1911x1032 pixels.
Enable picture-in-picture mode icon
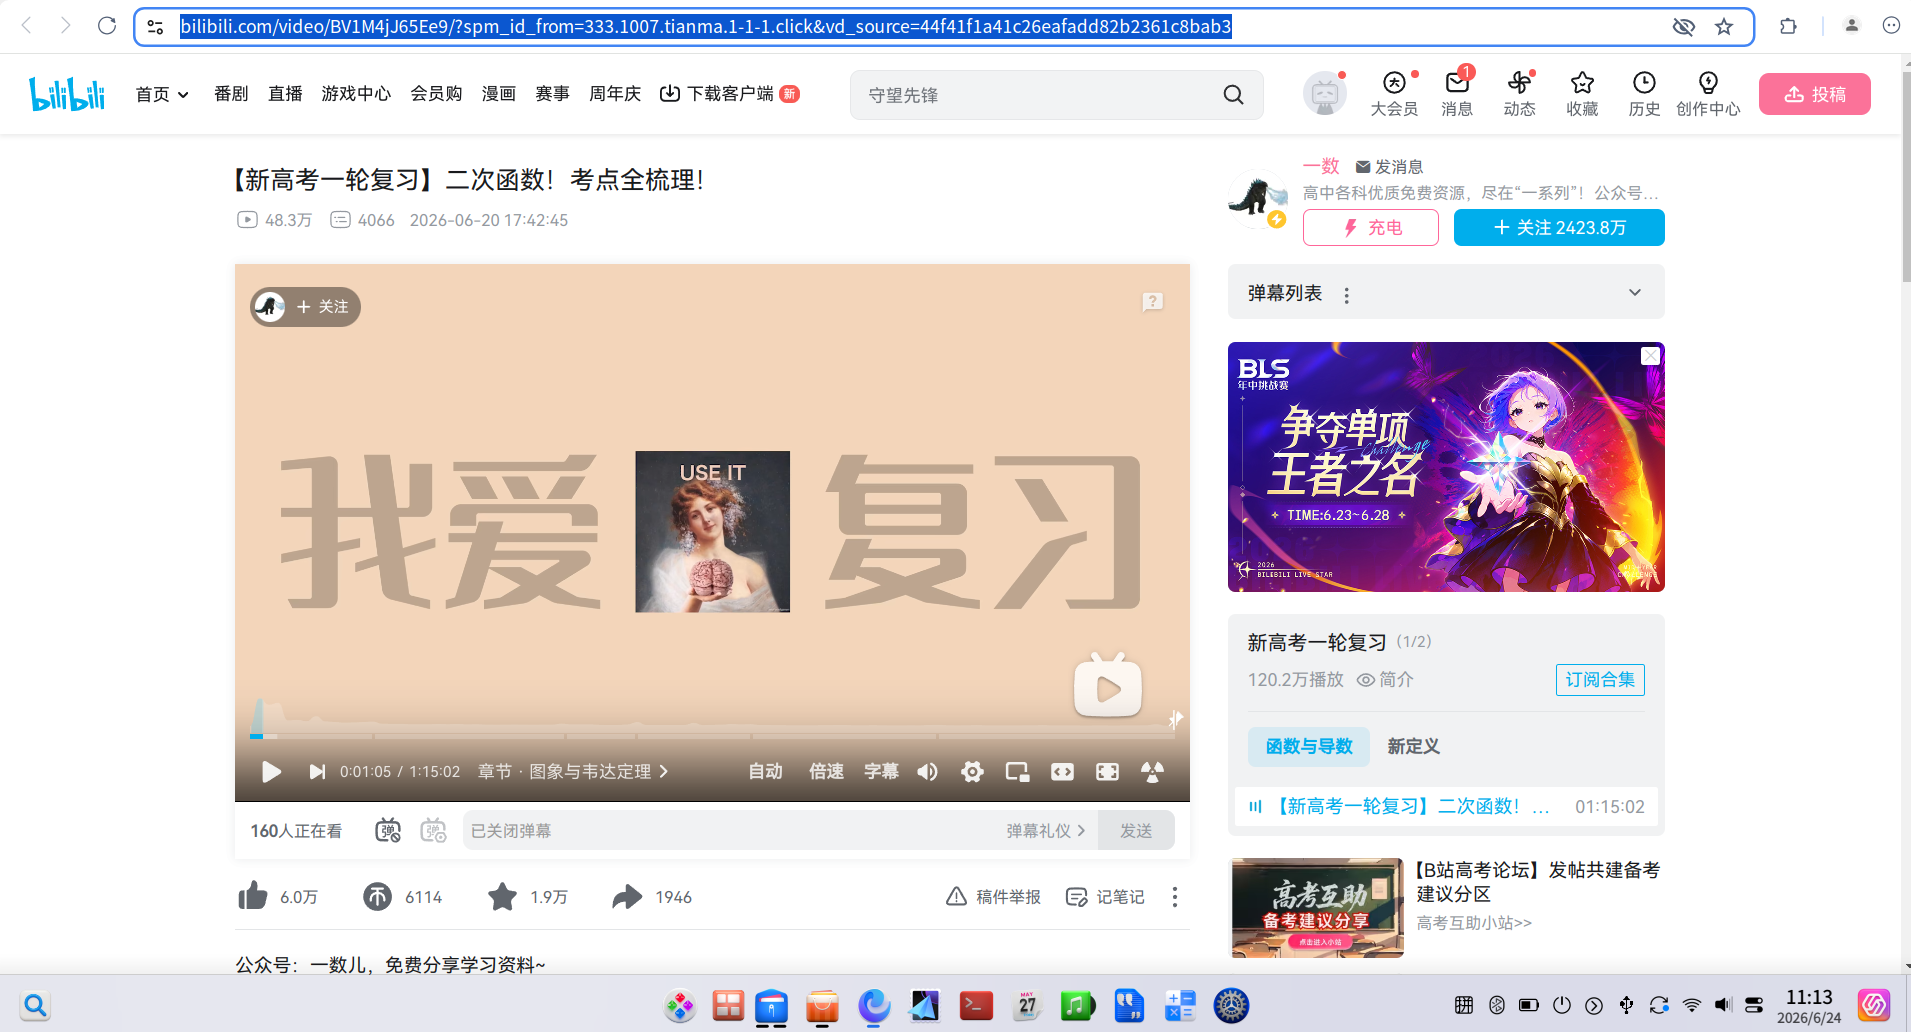pos(1017,772)
